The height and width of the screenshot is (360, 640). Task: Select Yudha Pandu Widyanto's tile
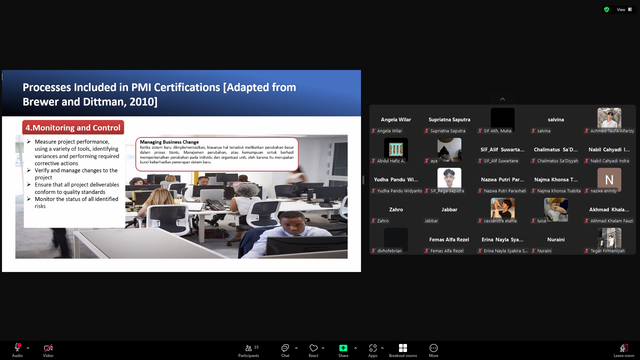click(x=396, y=180)
